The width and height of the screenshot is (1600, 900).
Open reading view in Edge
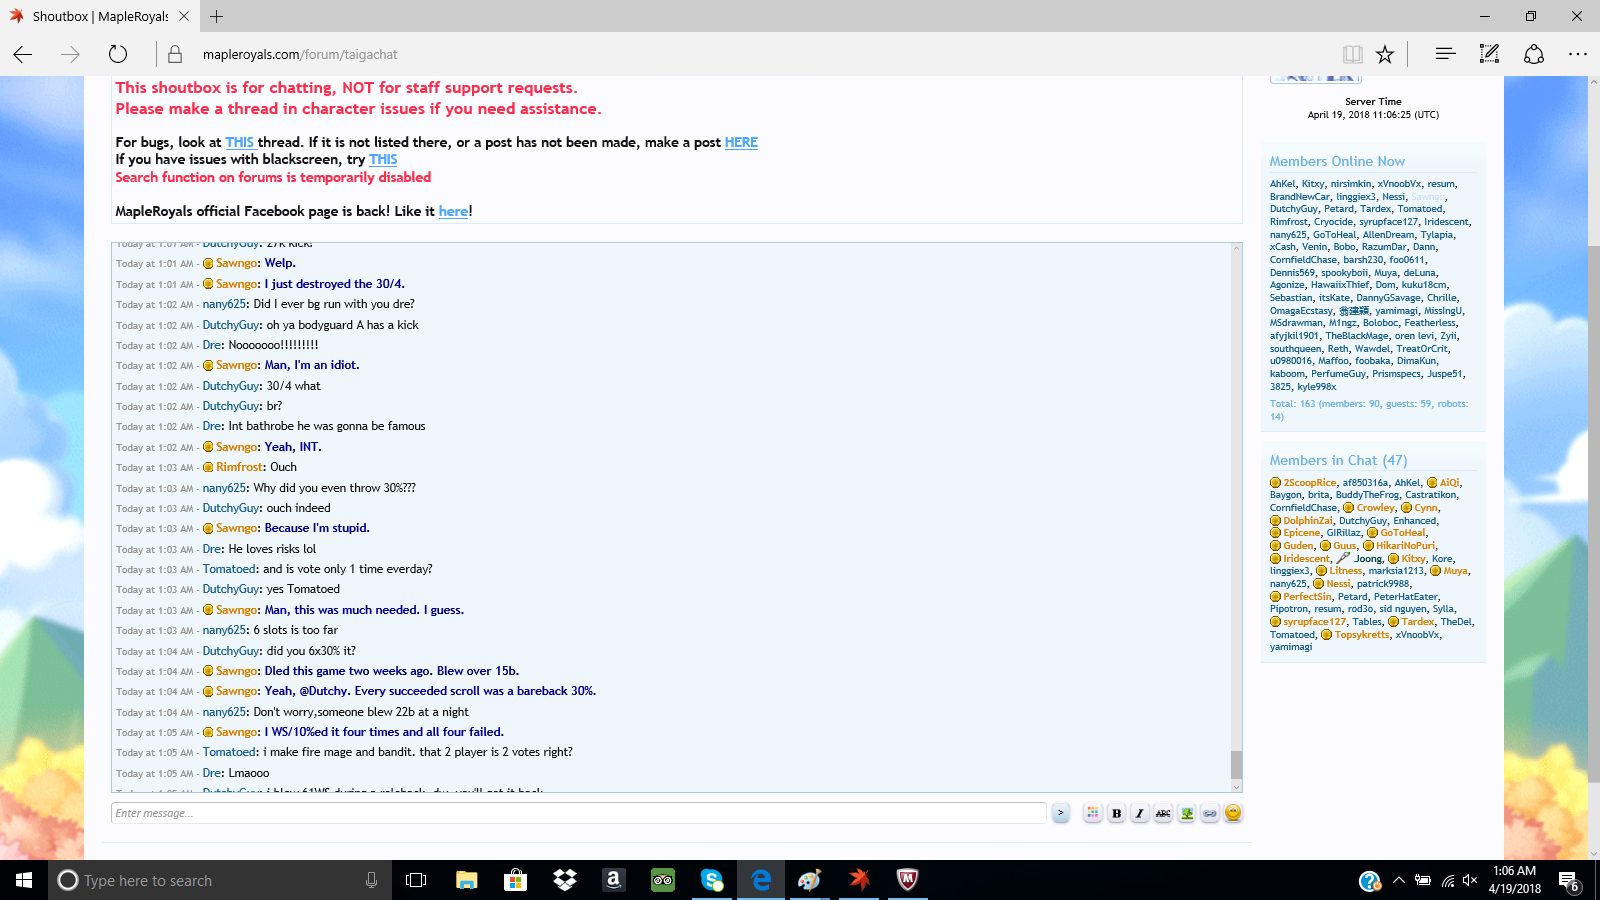click(1352, 54)
